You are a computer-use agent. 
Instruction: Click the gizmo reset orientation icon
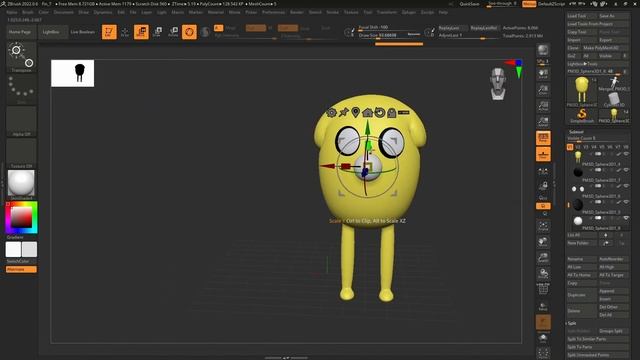(x=380, y=112)
